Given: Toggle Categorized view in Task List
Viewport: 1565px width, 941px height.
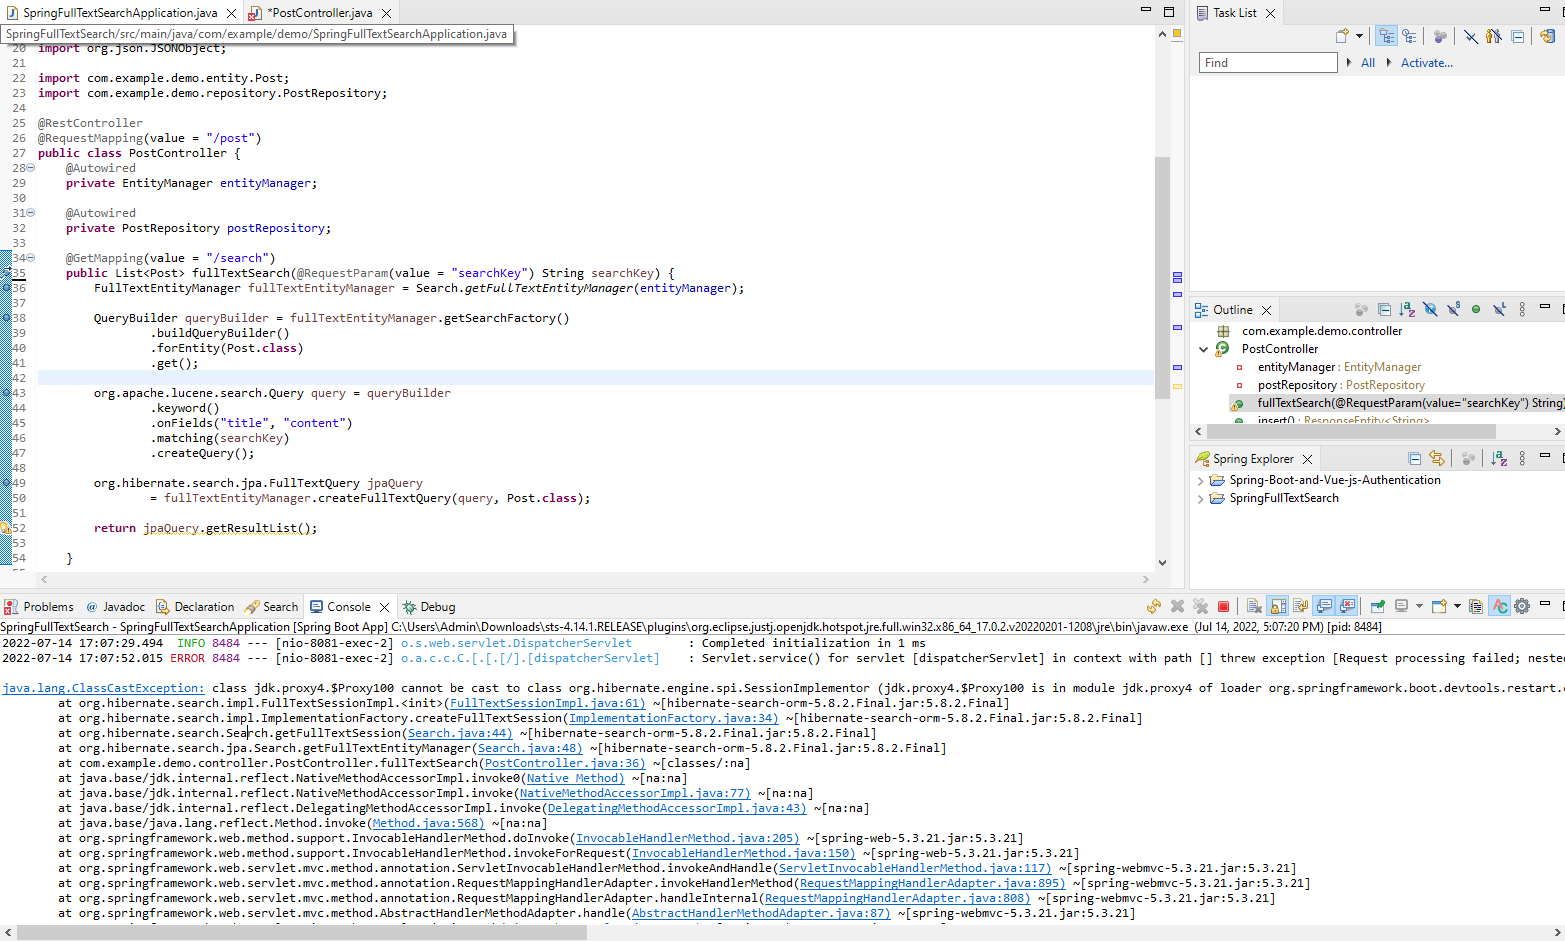Looking at the screenshot, I should coord(1386,36).
